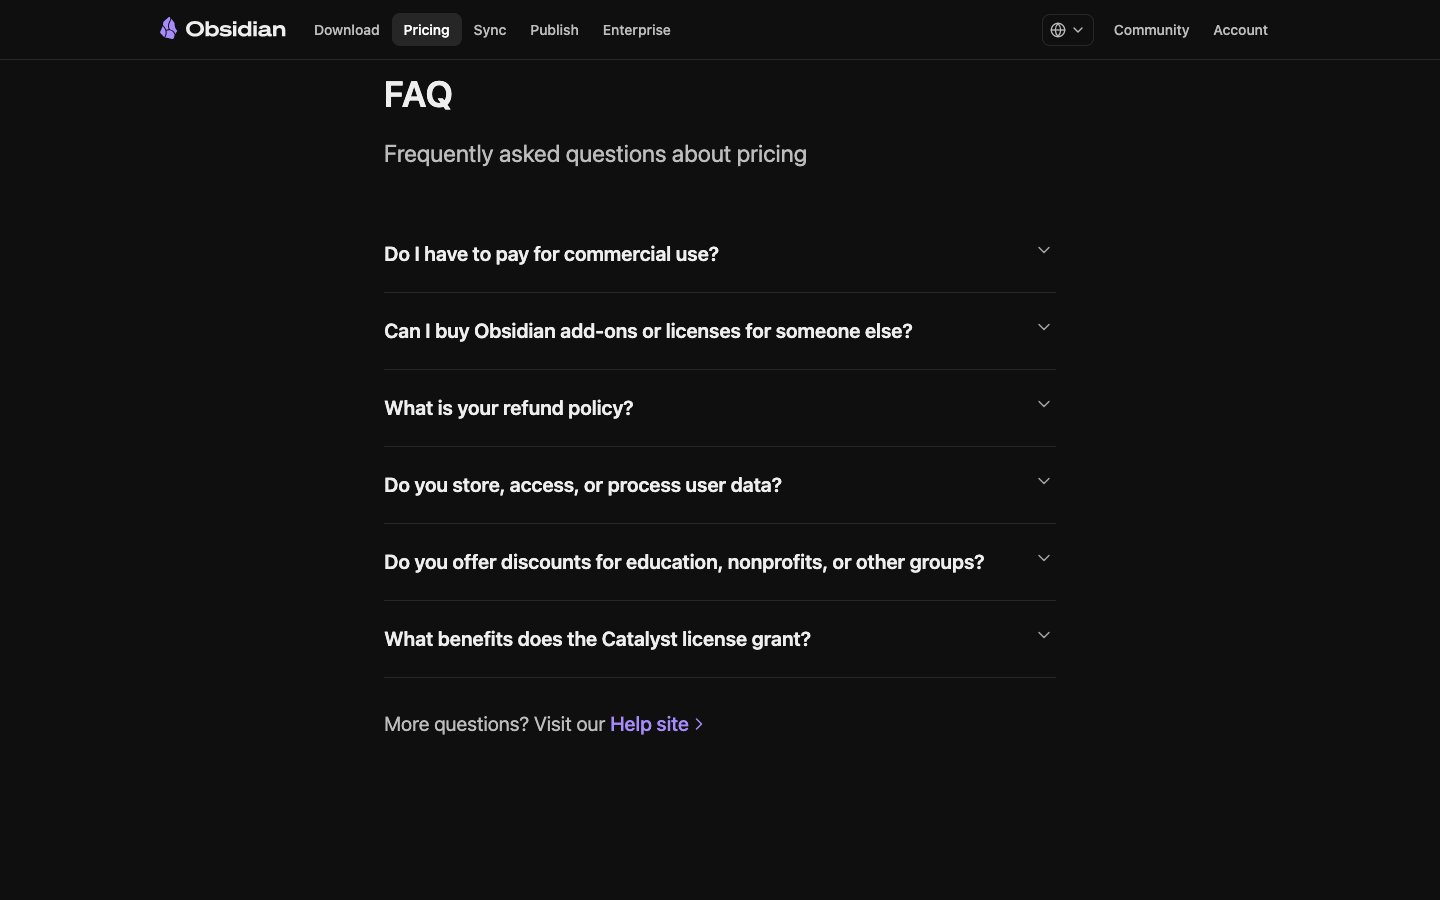Image resolution: width=1440 pixels, height=900 pixels.
Task: Click the Obsidian wordmark text
Action: coord(236,29)
